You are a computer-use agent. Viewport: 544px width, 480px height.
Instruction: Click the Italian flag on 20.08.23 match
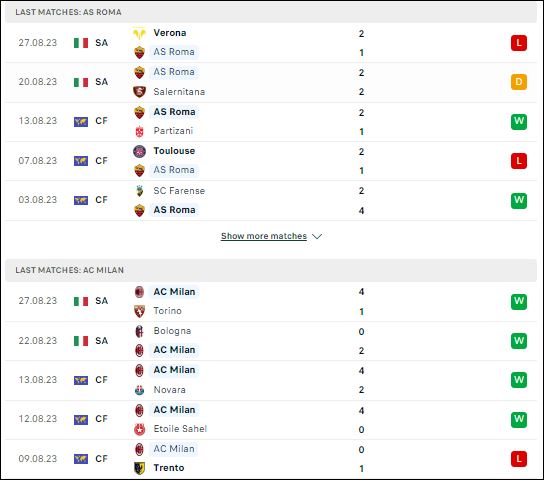click(x=81, y=82)
